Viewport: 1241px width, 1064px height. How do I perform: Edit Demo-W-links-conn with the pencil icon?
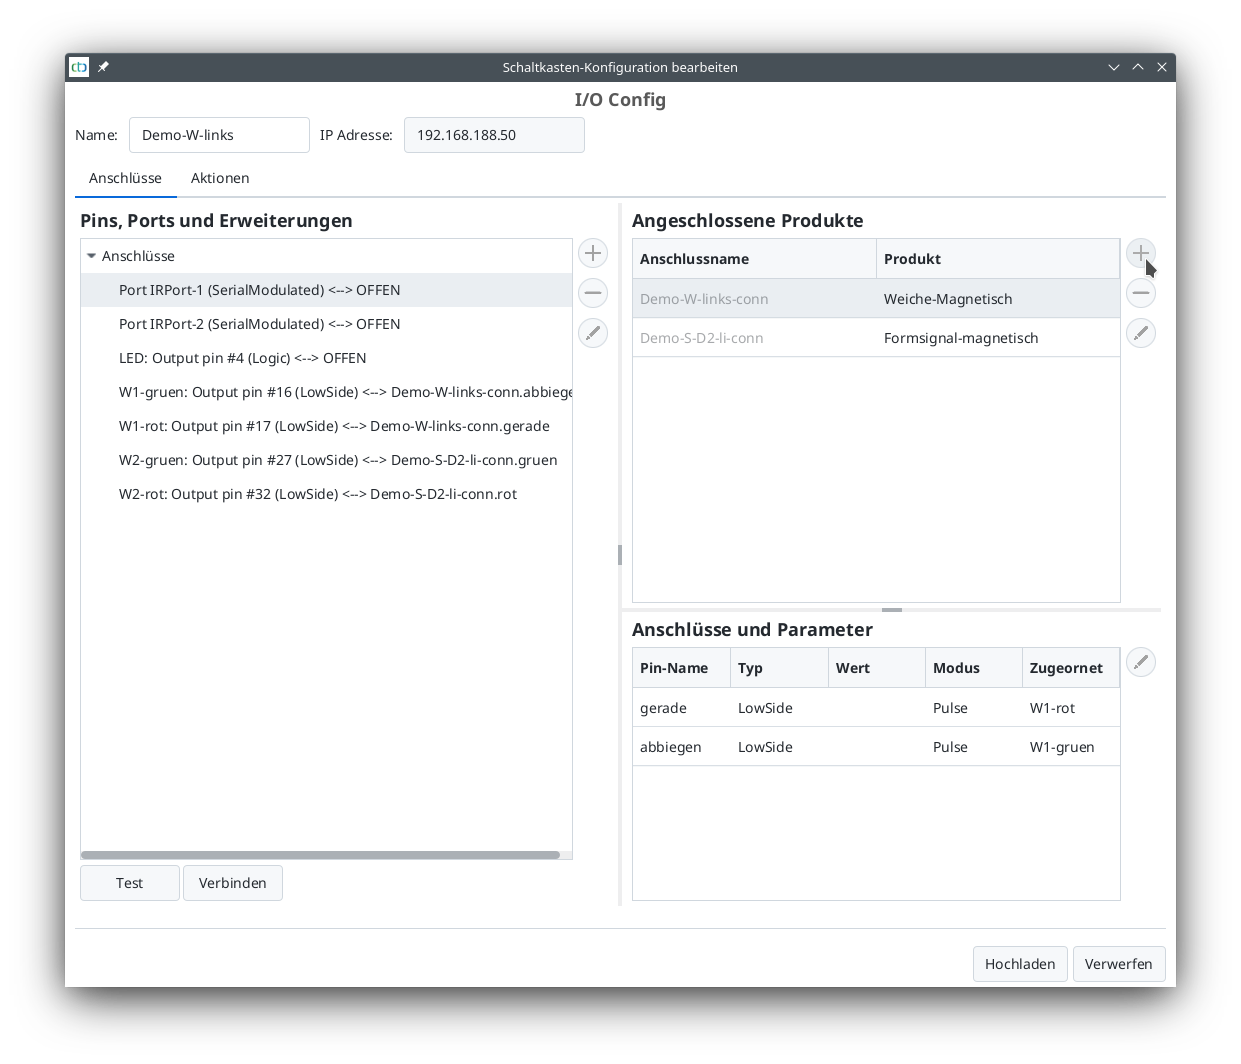point(1140,333)
